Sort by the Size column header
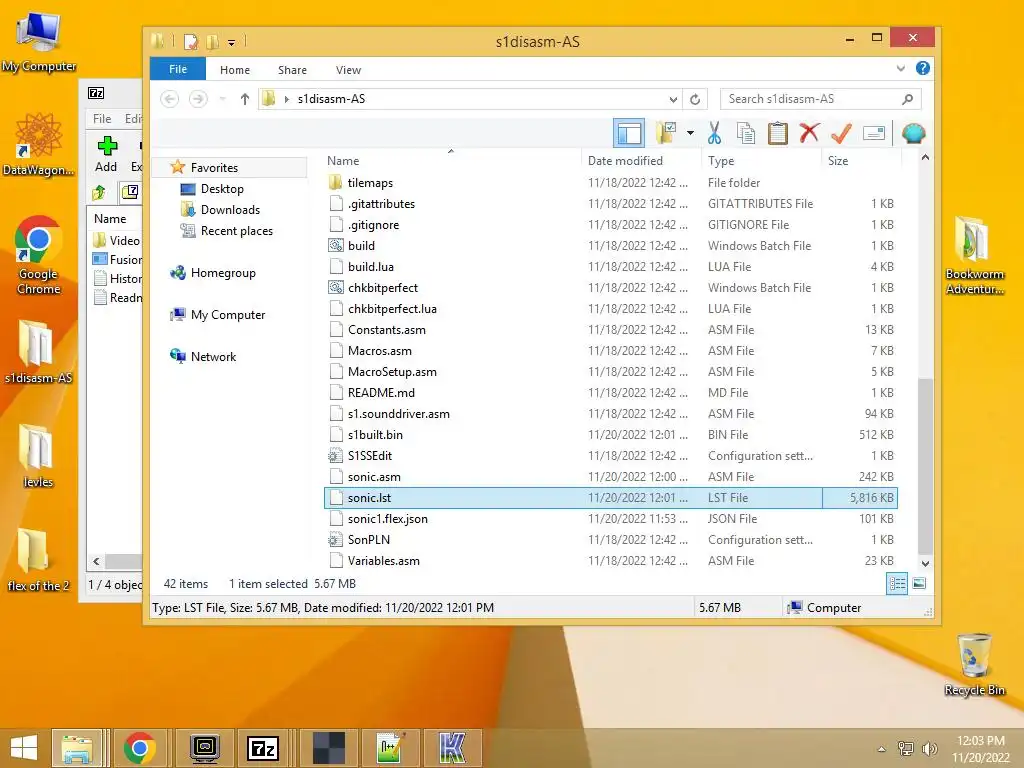Screen dimensions: 1024x768 (838, 161)
